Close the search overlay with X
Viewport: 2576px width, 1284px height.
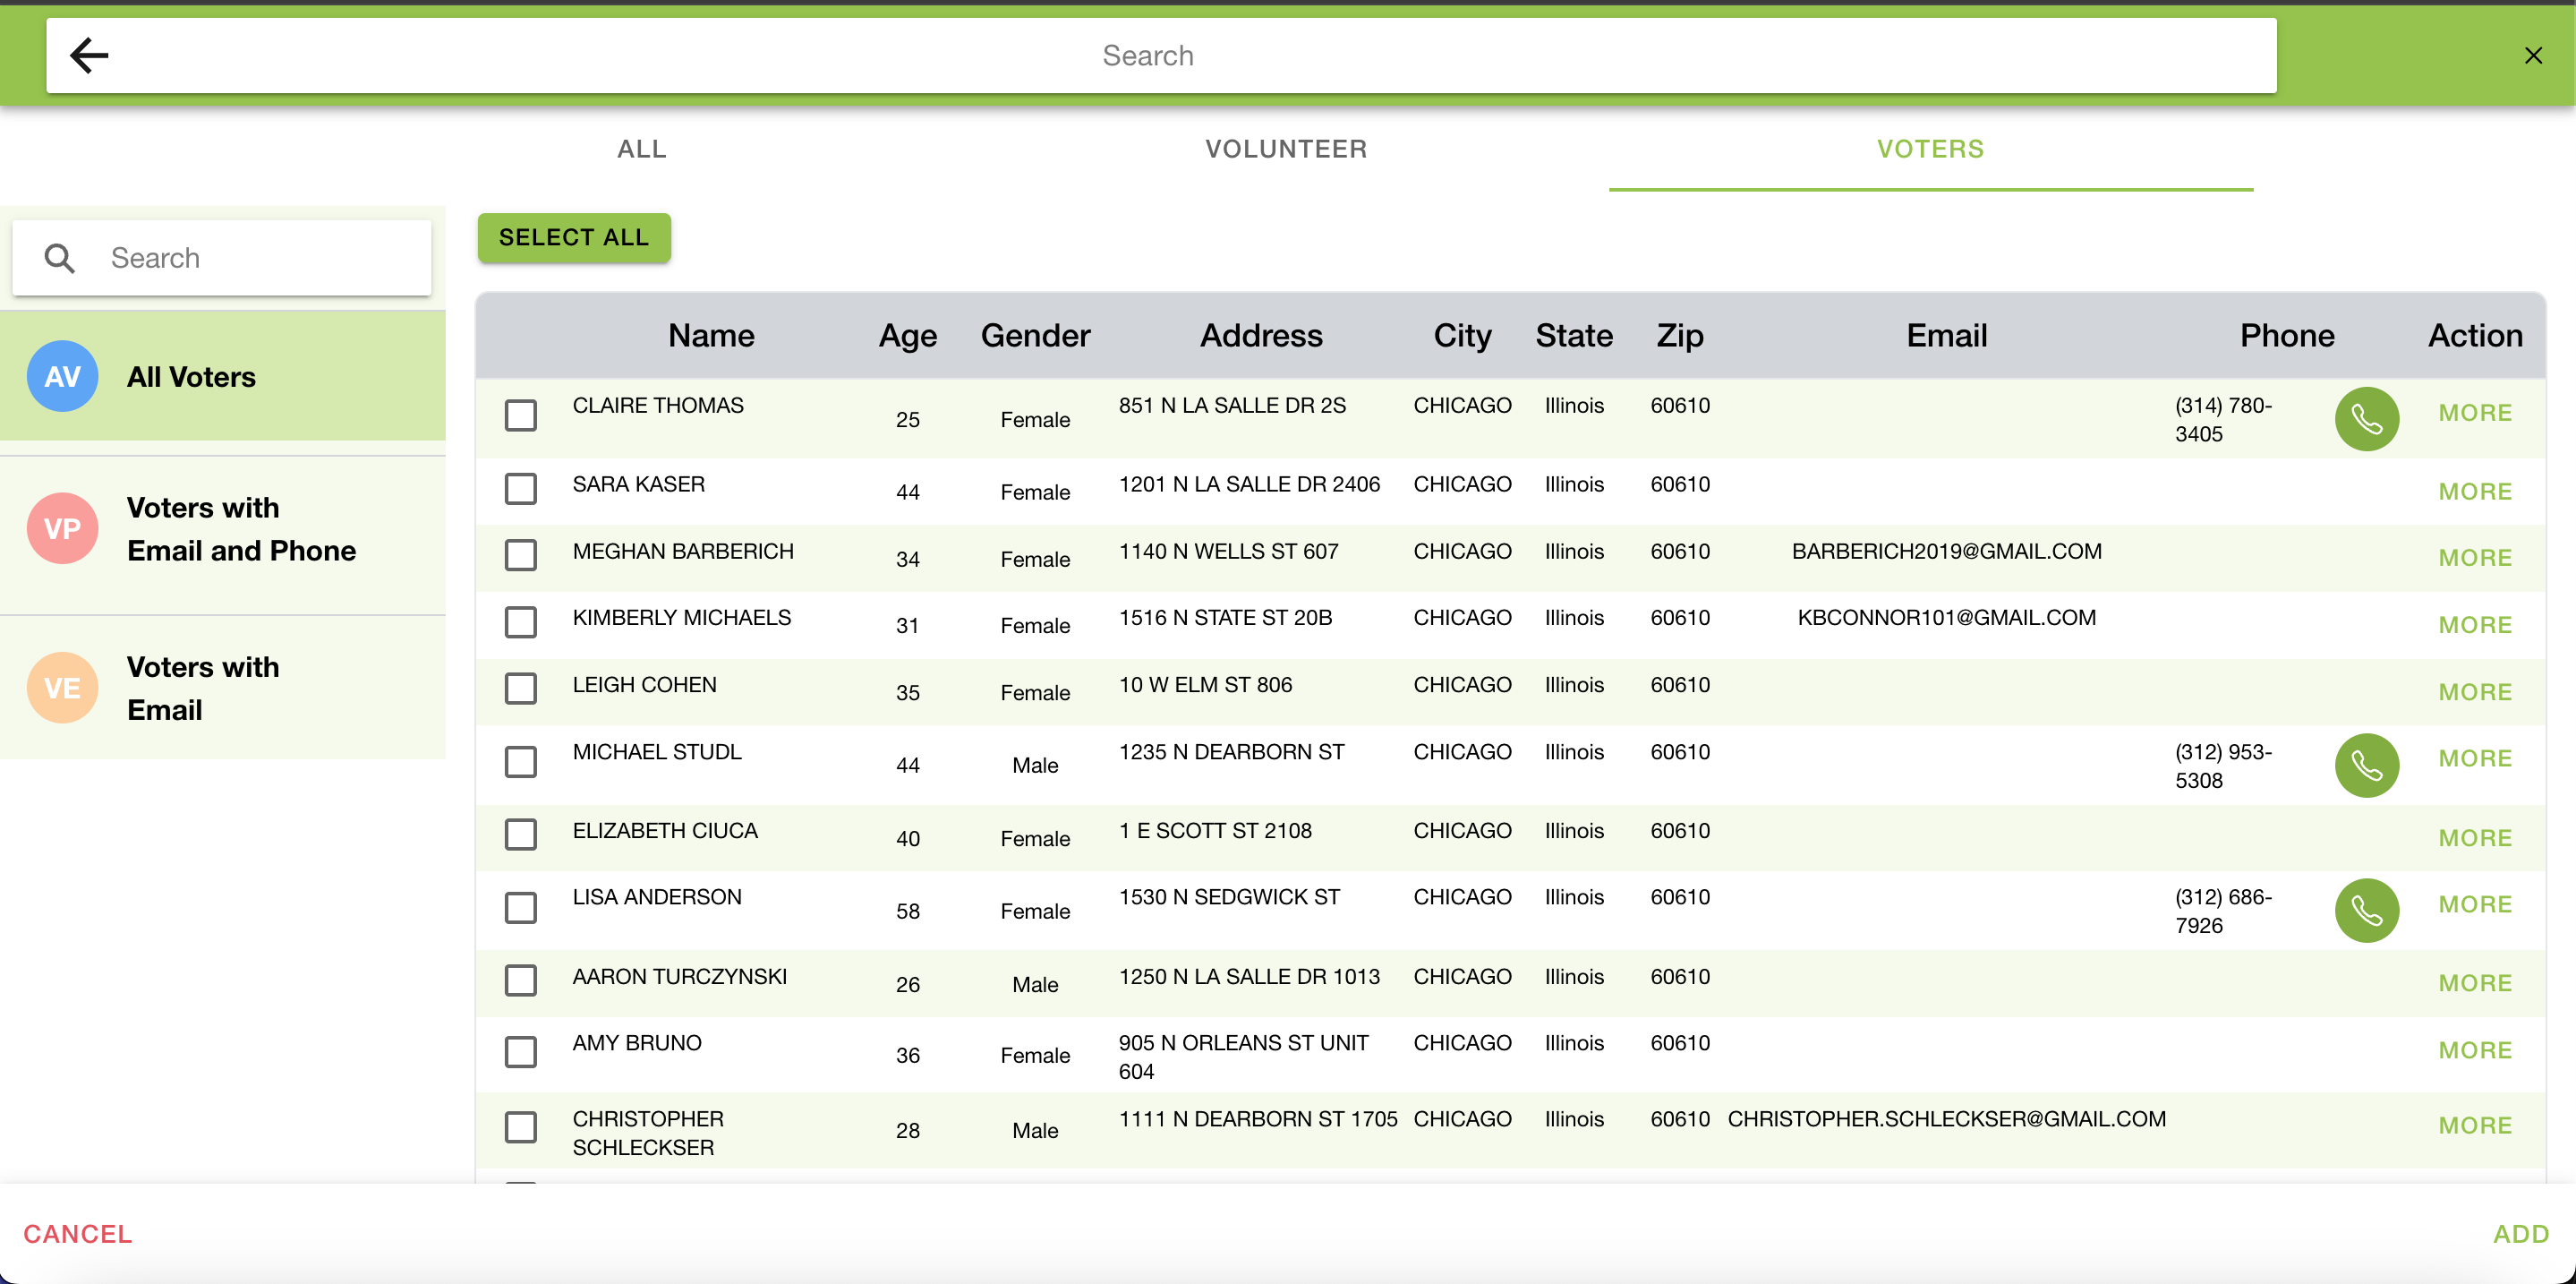click(x=2532, y=56)
